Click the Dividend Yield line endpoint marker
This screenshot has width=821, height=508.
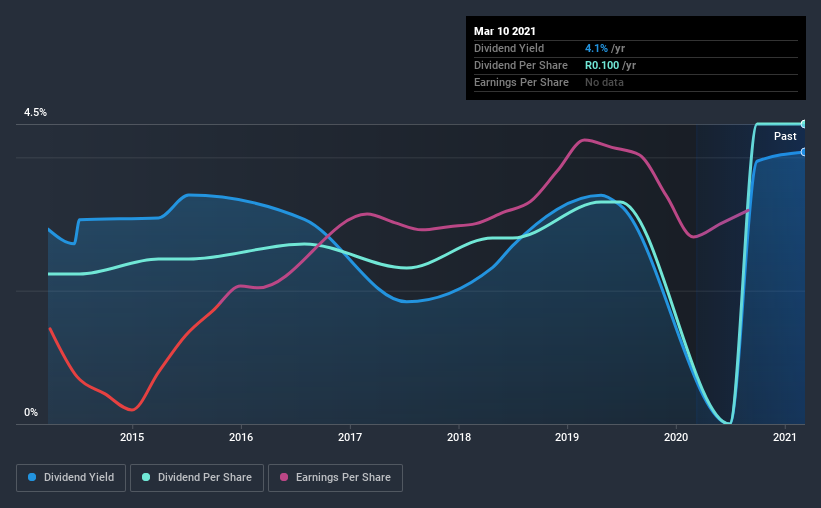(x=804, y=152)
